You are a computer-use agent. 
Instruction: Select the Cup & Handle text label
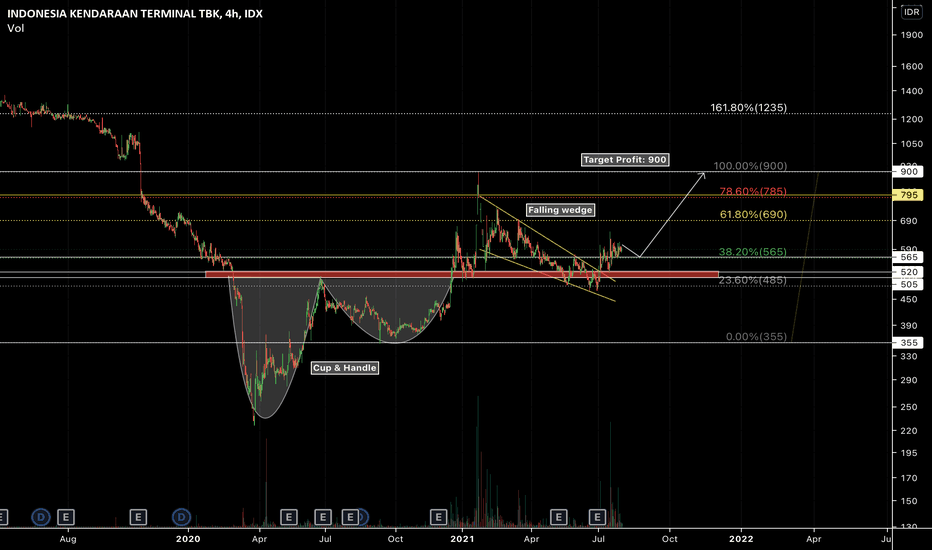click(345, 368)
